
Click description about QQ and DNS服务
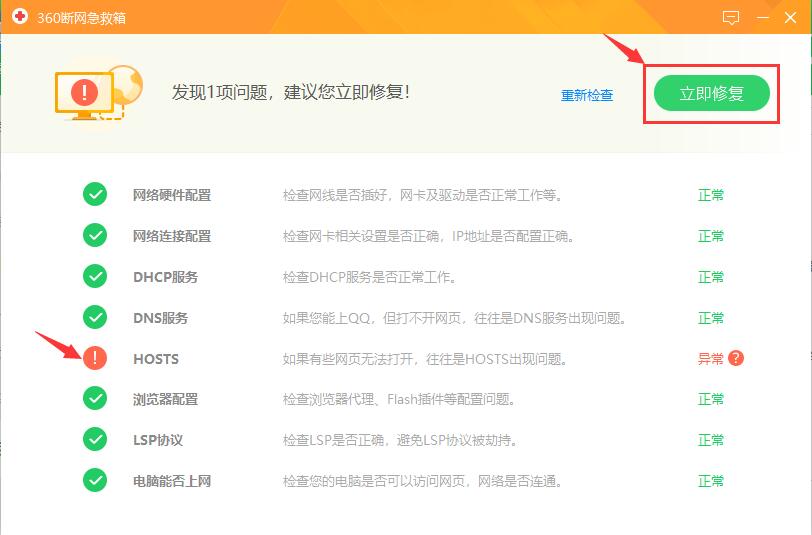(454, 318)
